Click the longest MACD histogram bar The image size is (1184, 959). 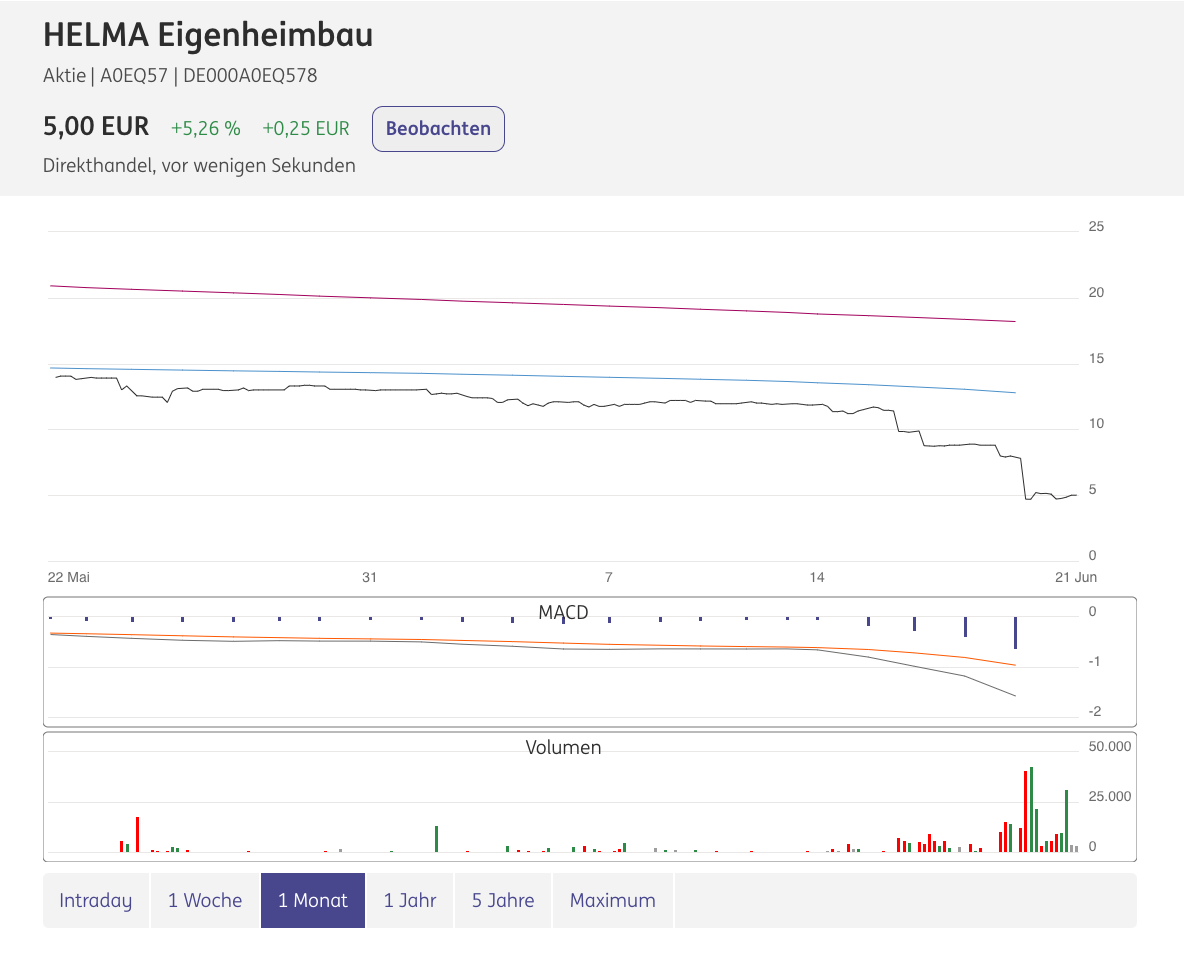coord(1015,632)
